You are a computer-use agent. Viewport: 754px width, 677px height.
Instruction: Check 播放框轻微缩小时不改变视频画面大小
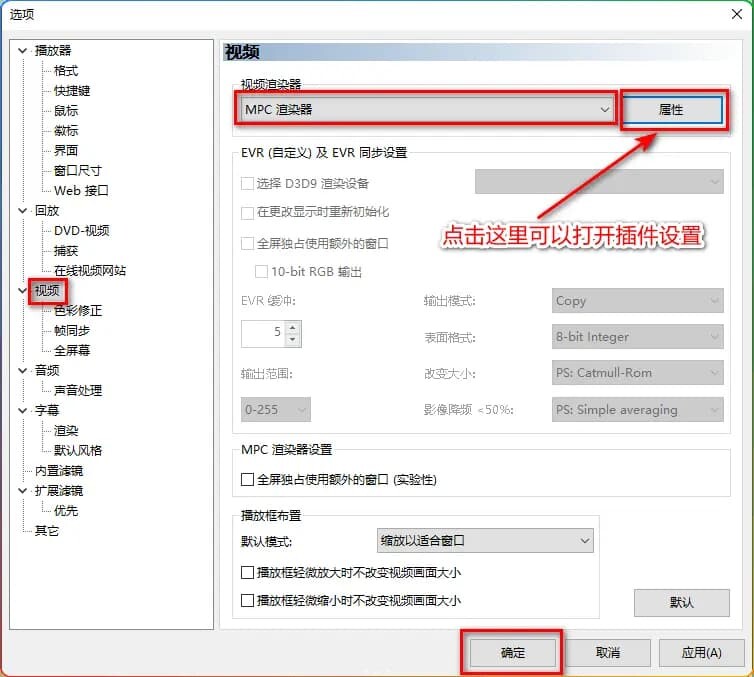coord(248,601)
